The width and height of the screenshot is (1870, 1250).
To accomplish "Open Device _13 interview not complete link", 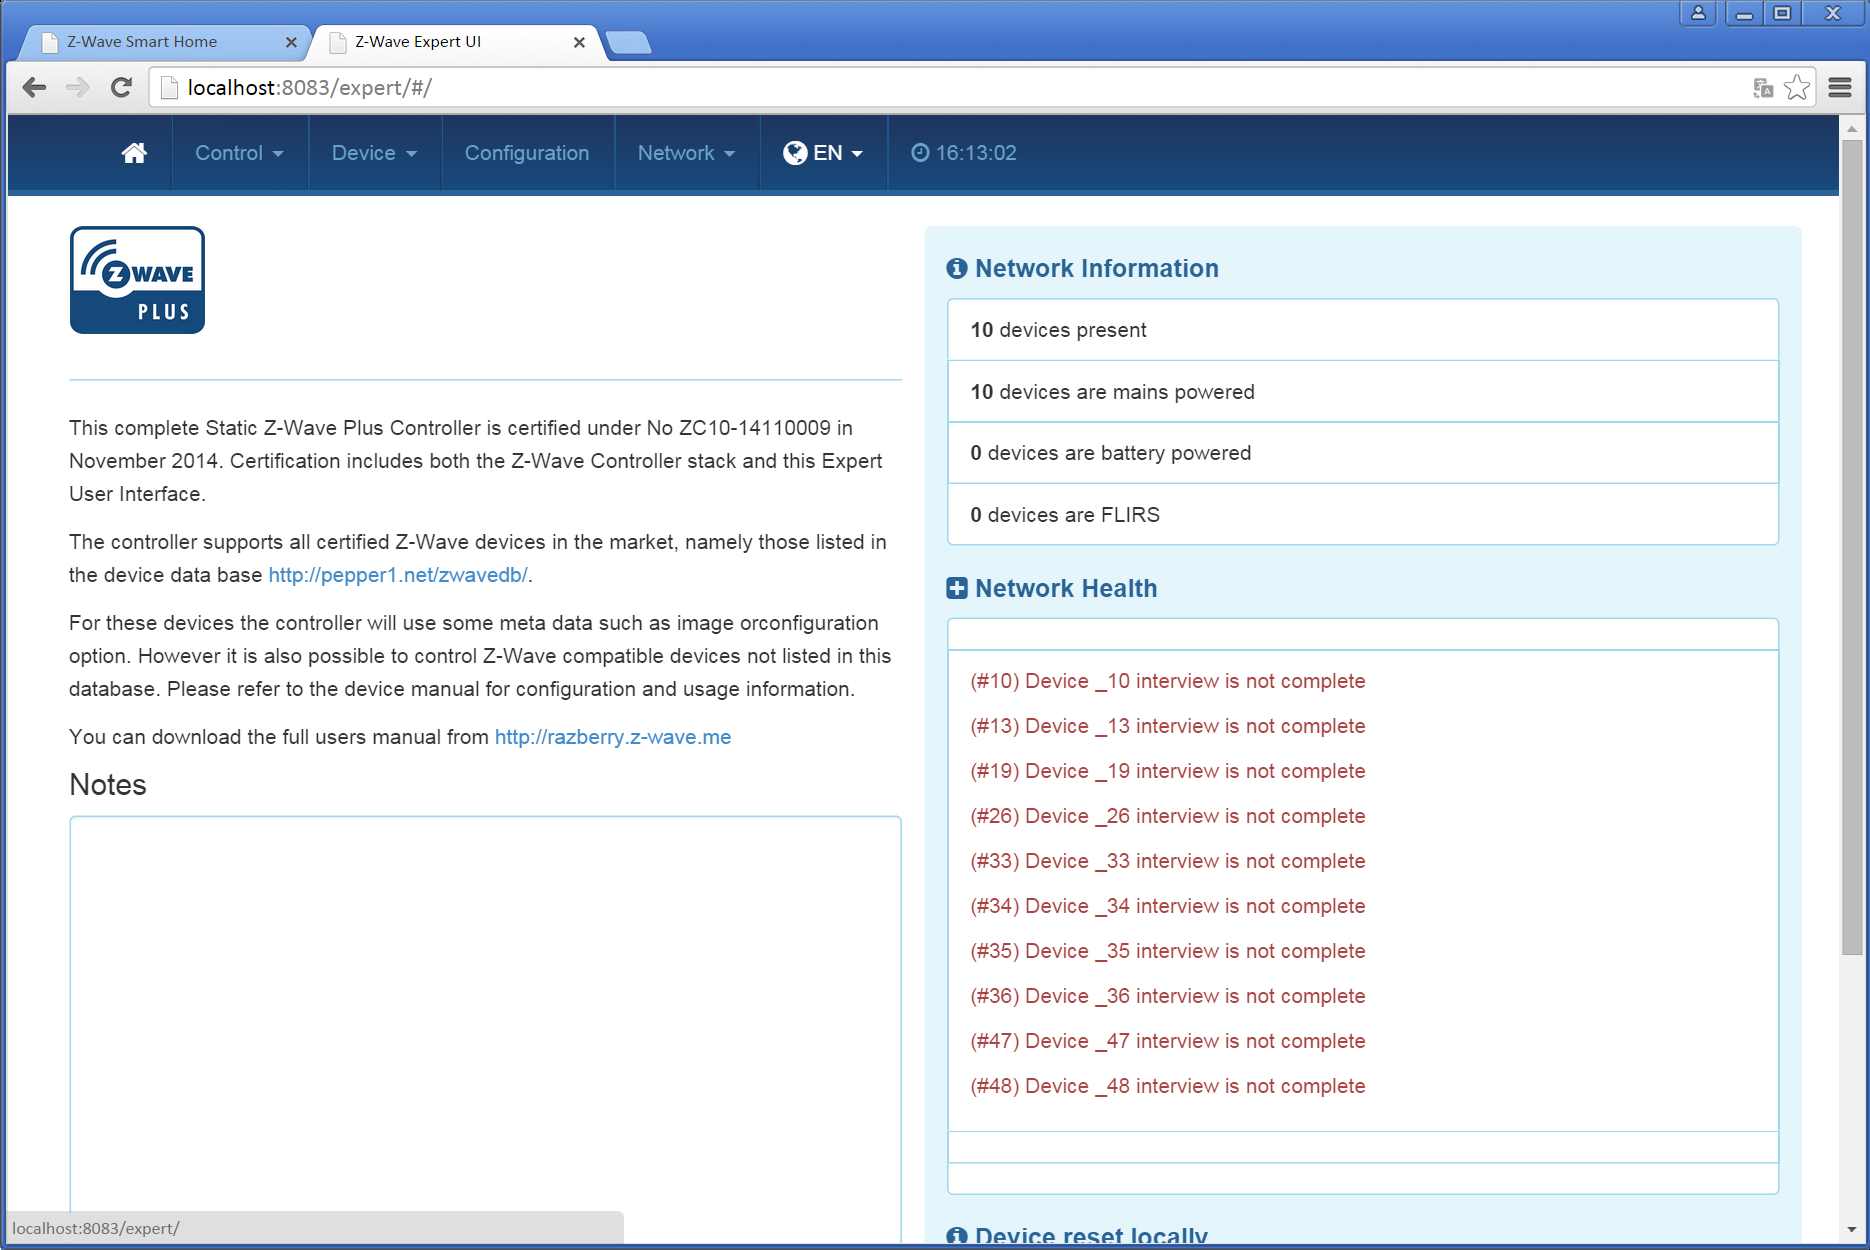I will point(1167,726).
